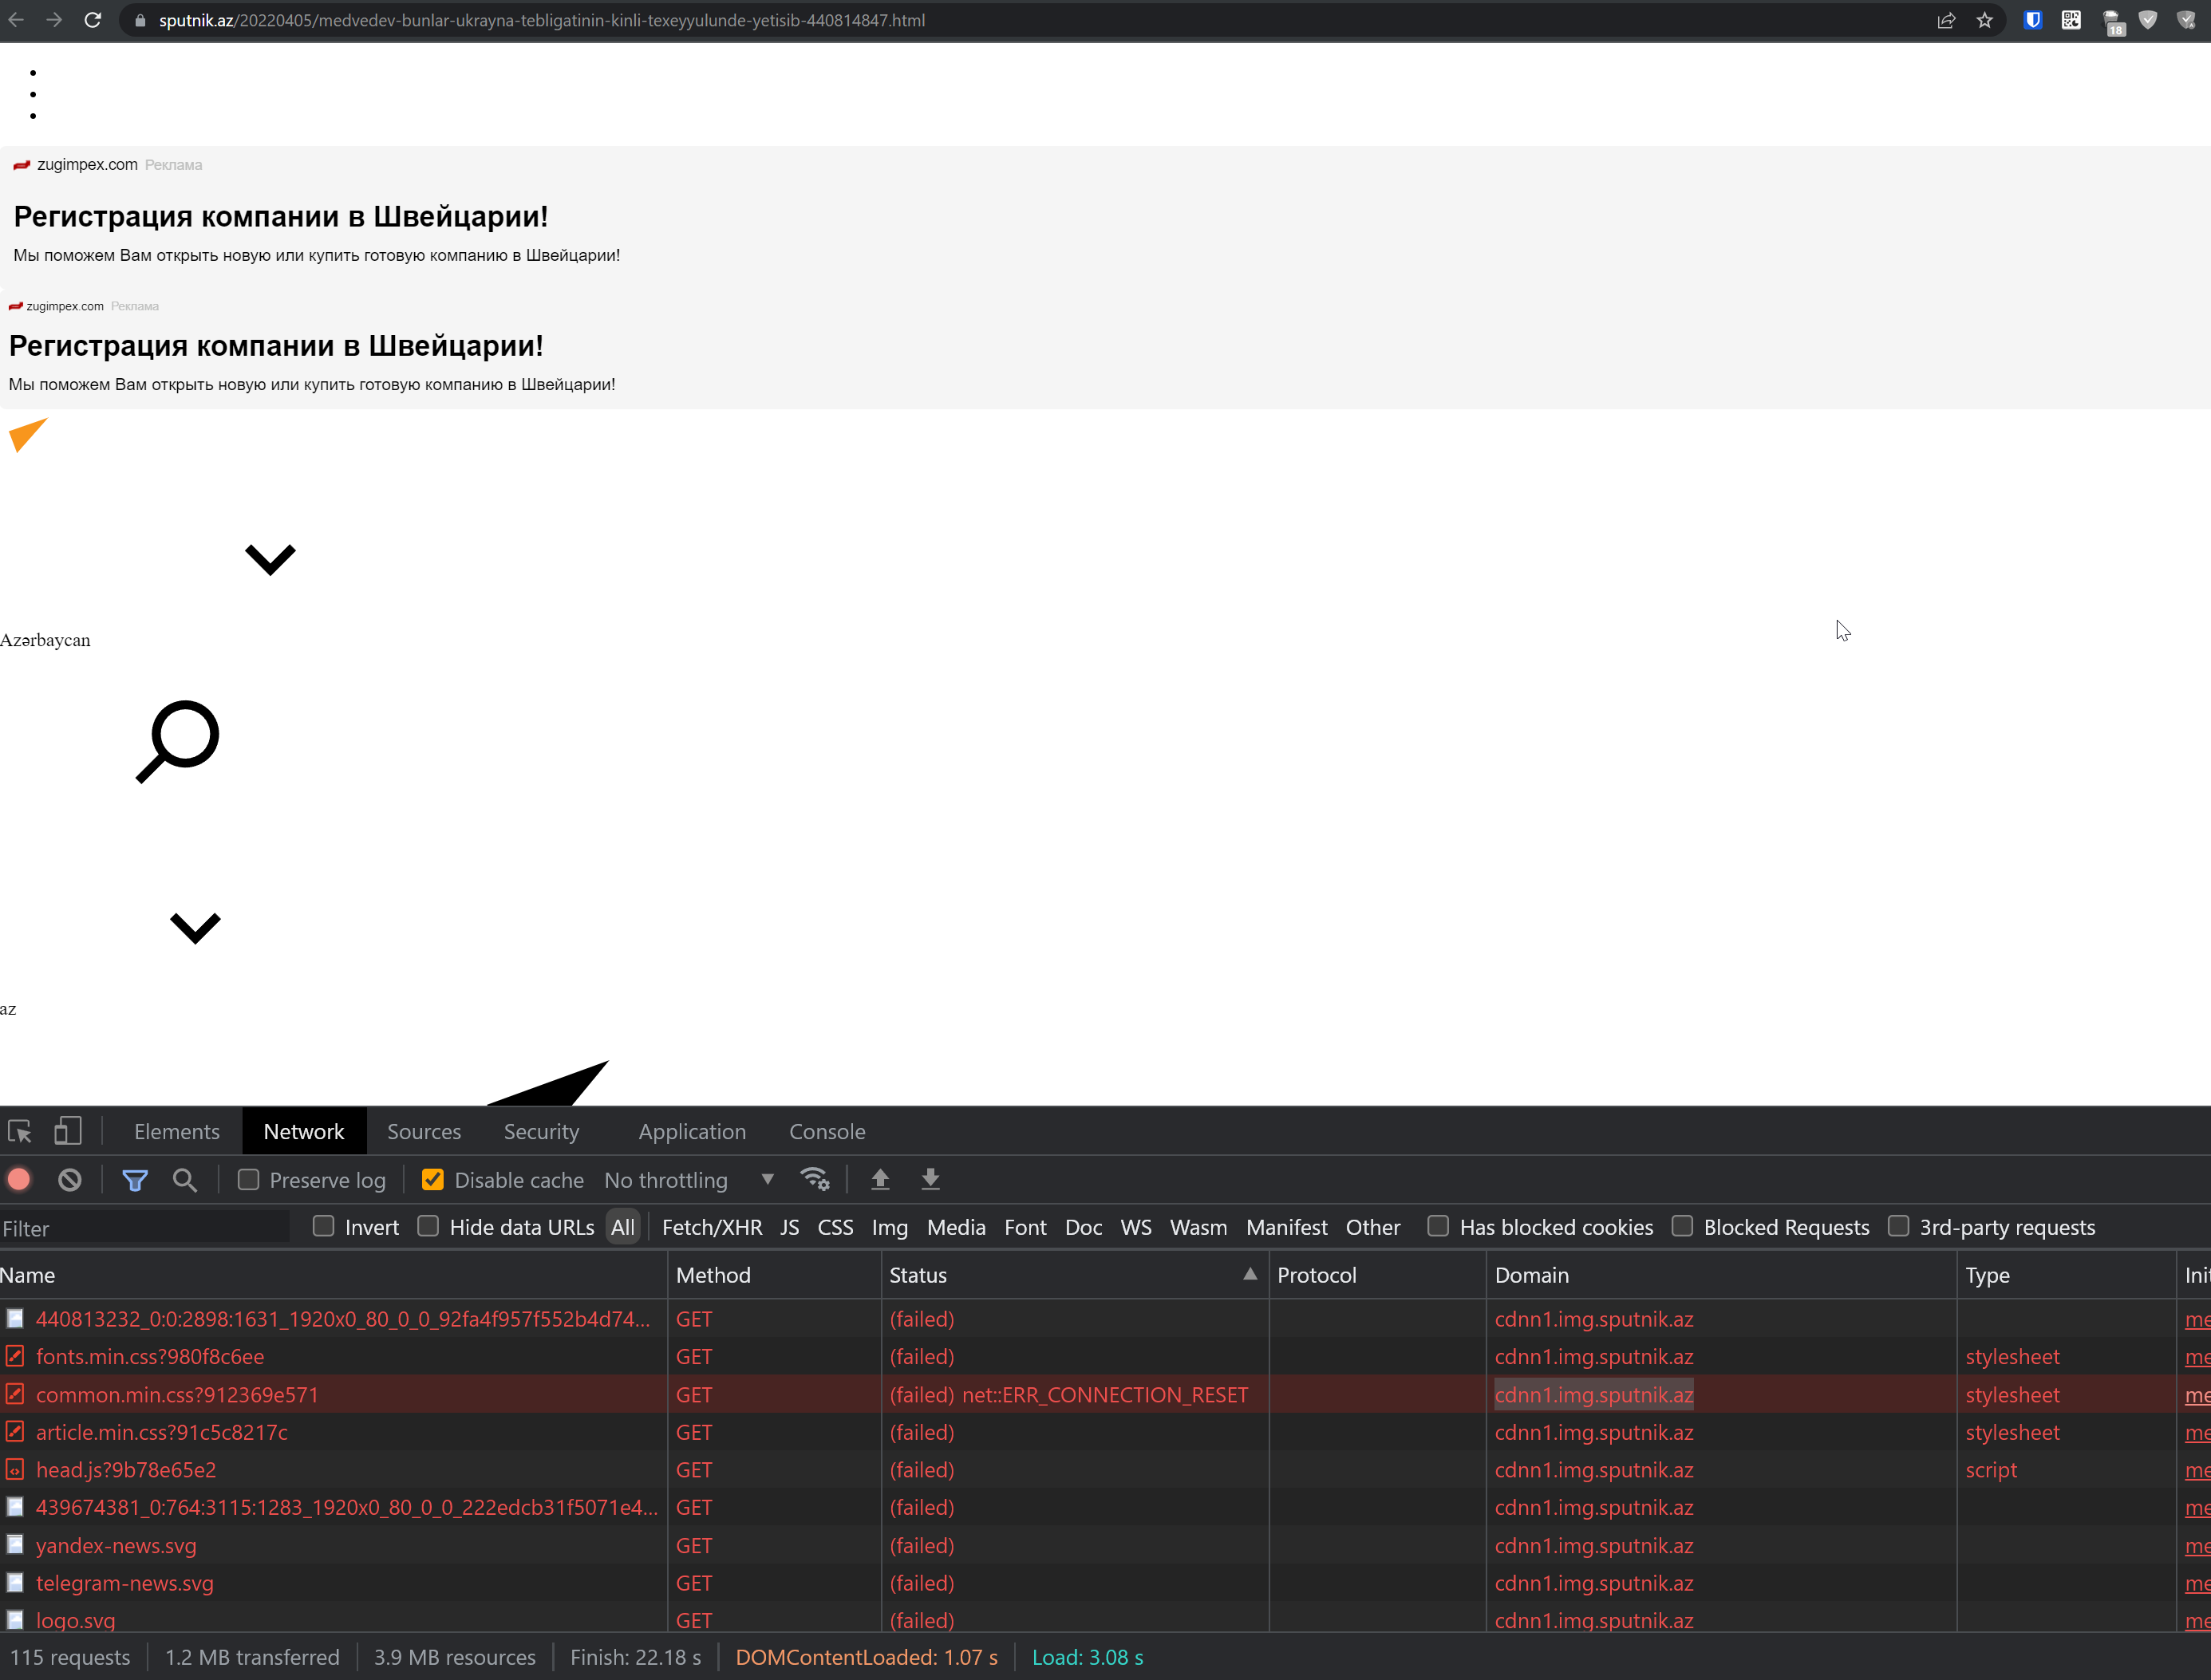This screenshot has height=1680, width=2211.
Task: Sort by the Status column header
Action: tap(1075, 1275)
